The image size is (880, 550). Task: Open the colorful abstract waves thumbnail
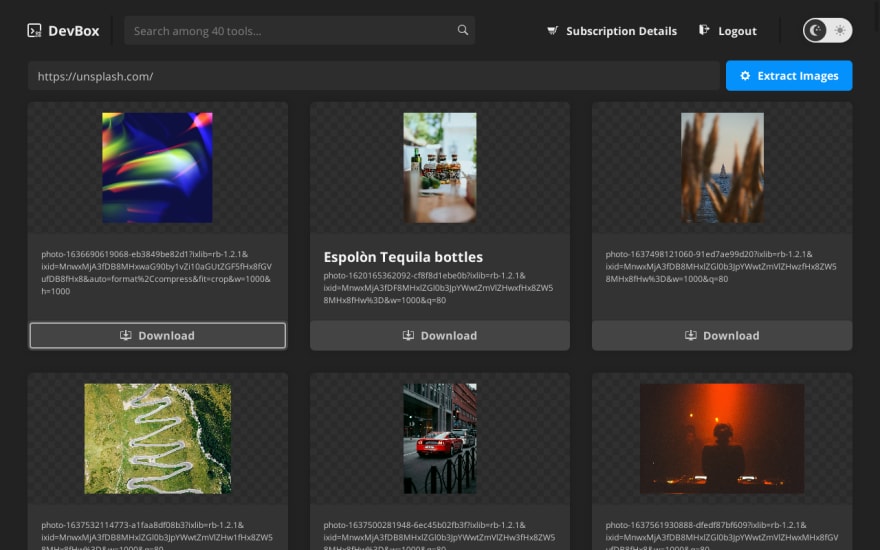[x=157, y=167]
